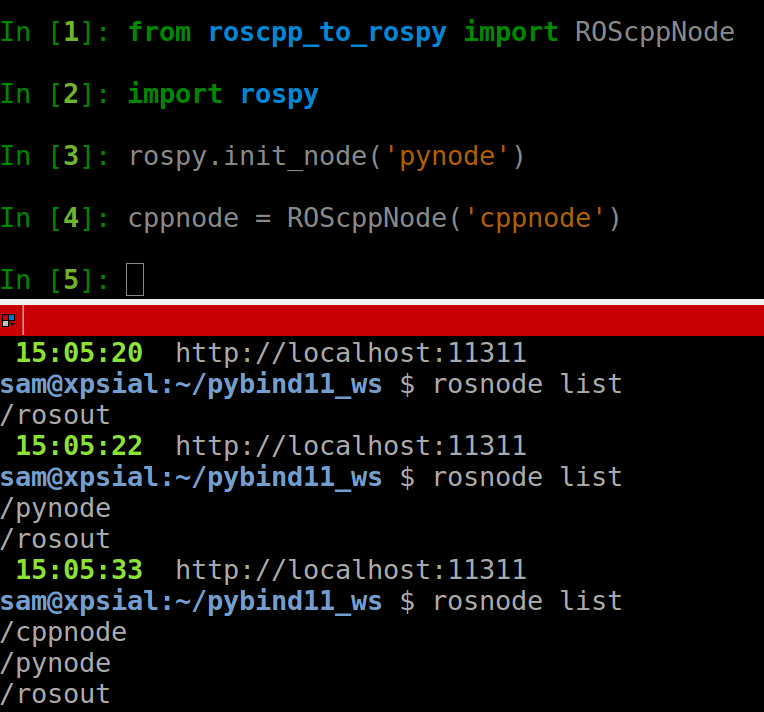
Task: Click the timestamp 15:05:20
Action: [x=79, y=353]
